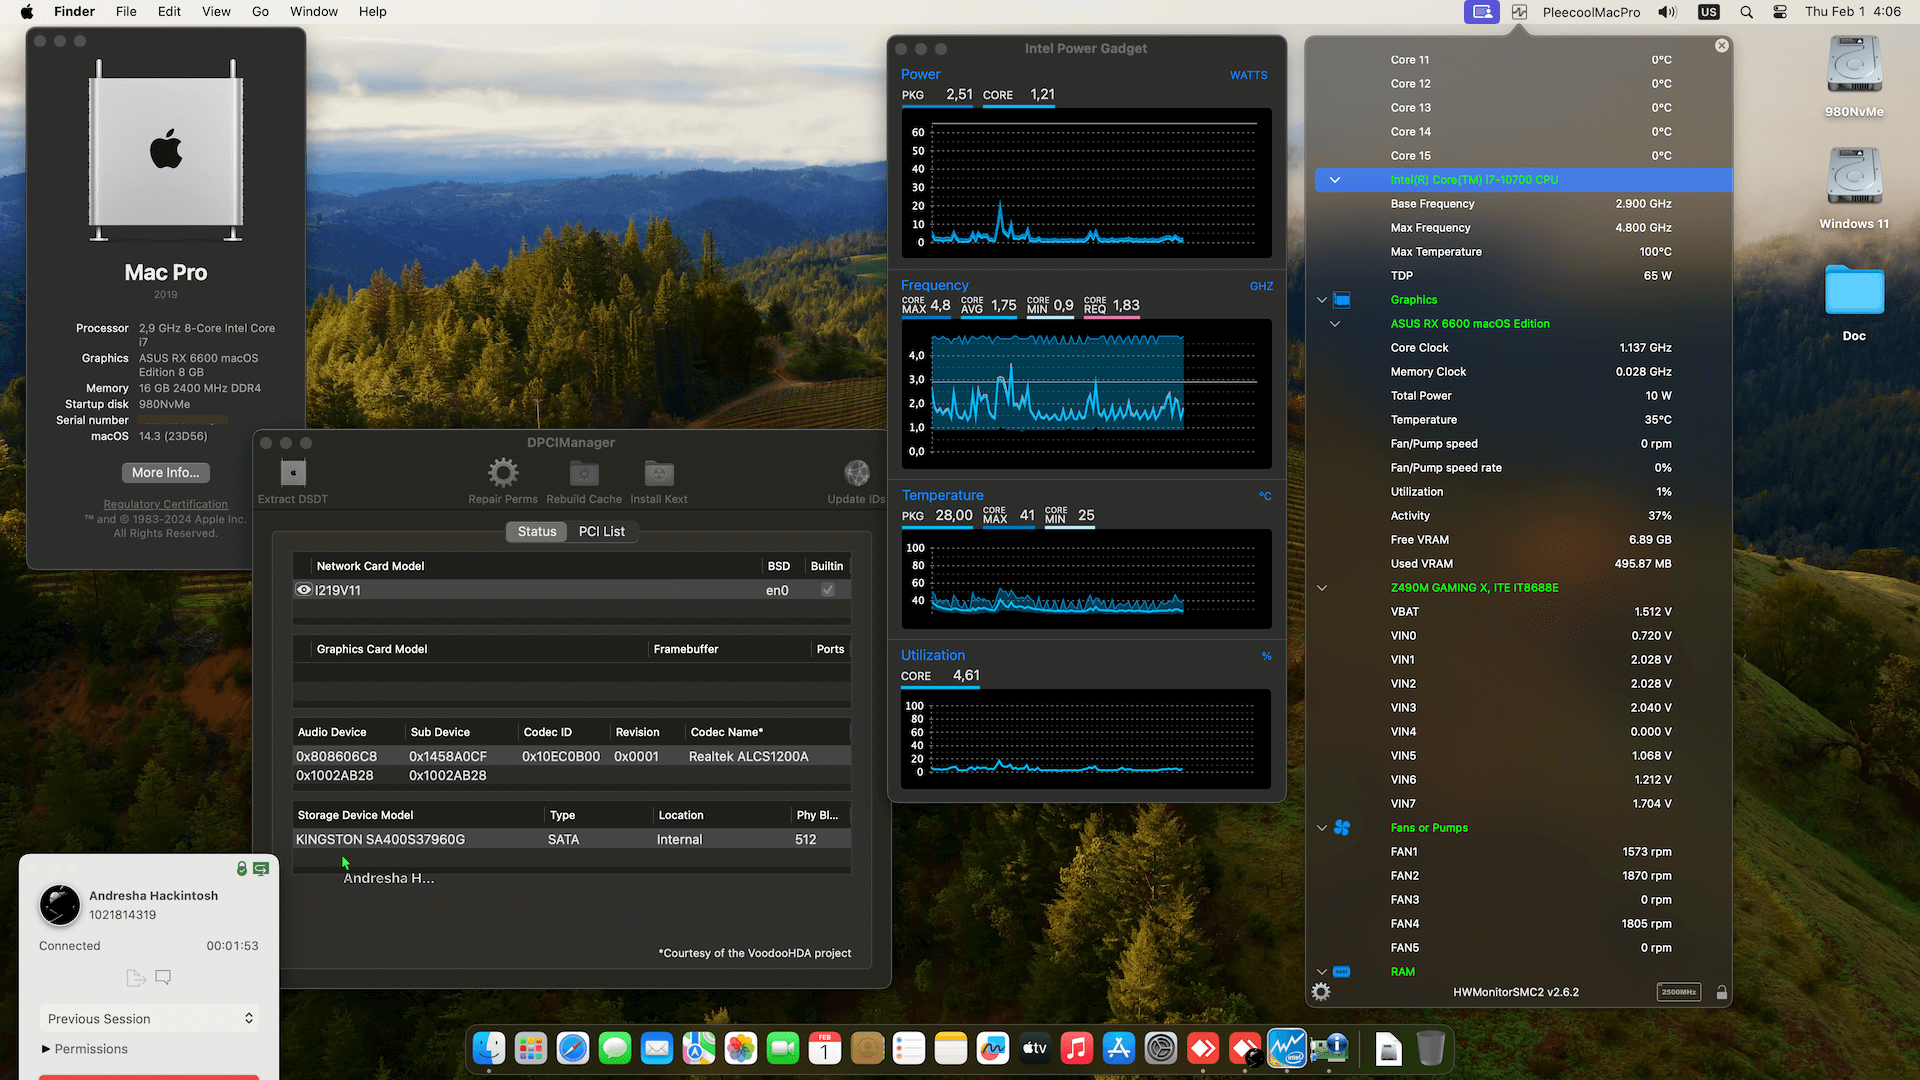The width and height of the screenshot is (1920, 1080).
Task: Collapse the Fans or Pumps section
Action: (x=1322, y=828)
